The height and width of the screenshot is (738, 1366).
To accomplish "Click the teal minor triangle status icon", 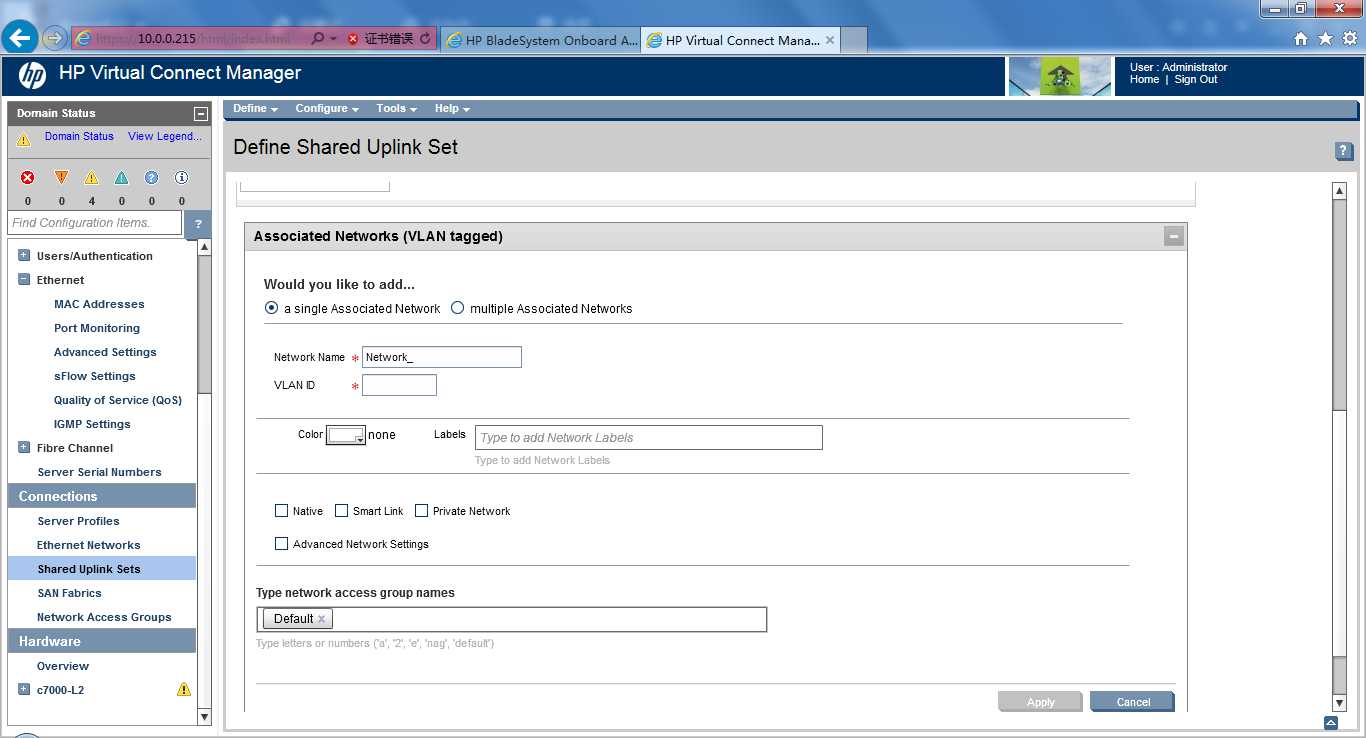I will [x=121, y=177].
